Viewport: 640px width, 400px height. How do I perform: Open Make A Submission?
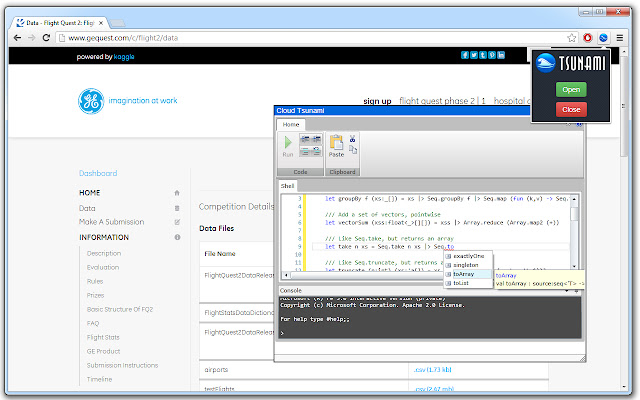click(x=111, y=222)
